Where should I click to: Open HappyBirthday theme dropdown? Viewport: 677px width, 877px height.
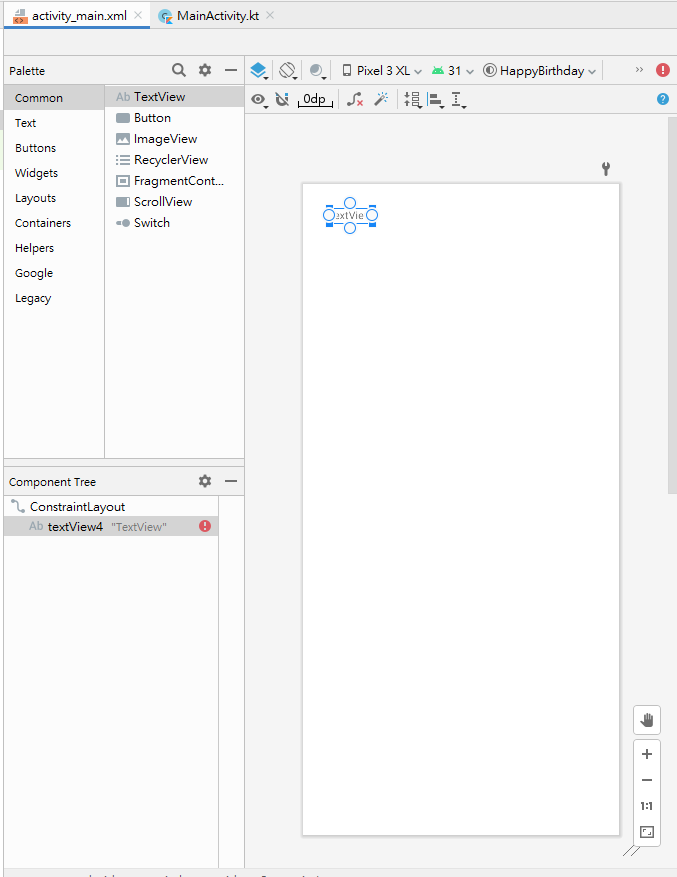click(539, 70)
